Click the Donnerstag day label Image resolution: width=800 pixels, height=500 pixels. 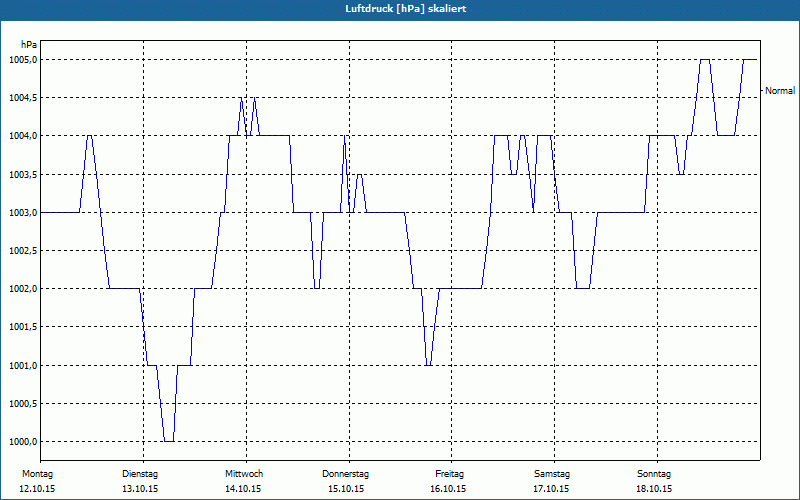point(345,474)
